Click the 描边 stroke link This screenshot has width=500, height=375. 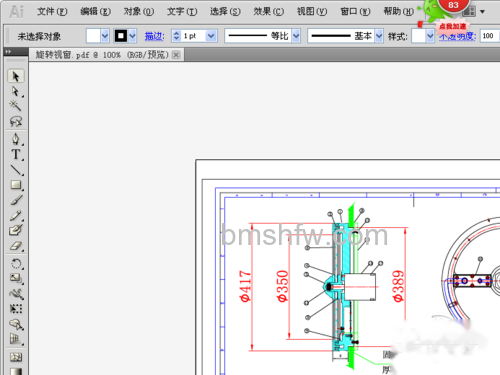tap(154, 36)
